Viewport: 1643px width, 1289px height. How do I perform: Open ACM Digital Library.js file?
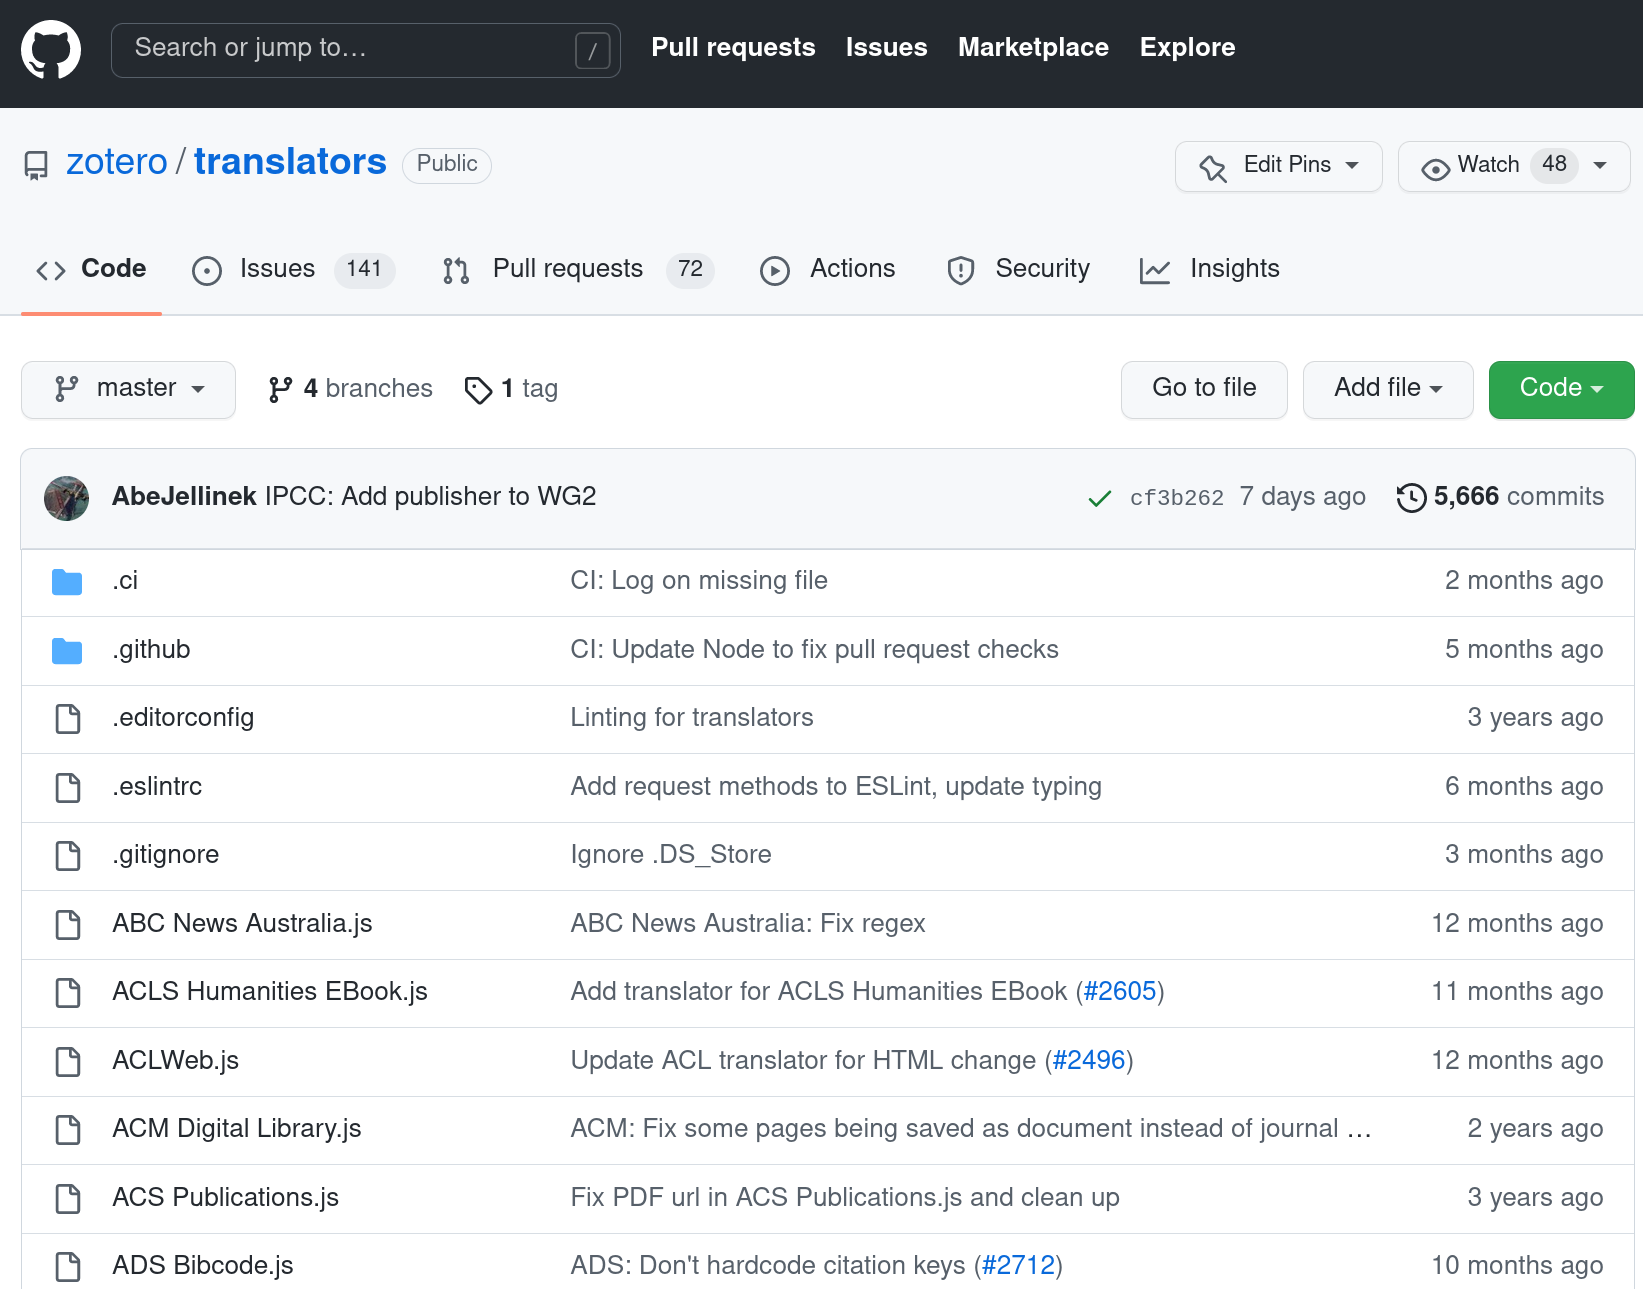237,1129
